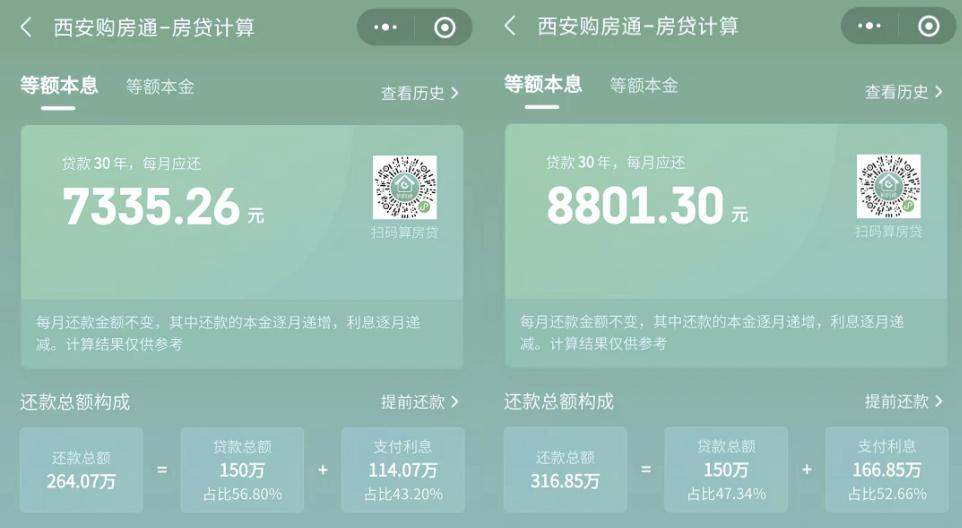Tap 贷款总额 150万 card with 56.80%
The height and width of the screenshot is (528, 962).
(x=242, y=470)
